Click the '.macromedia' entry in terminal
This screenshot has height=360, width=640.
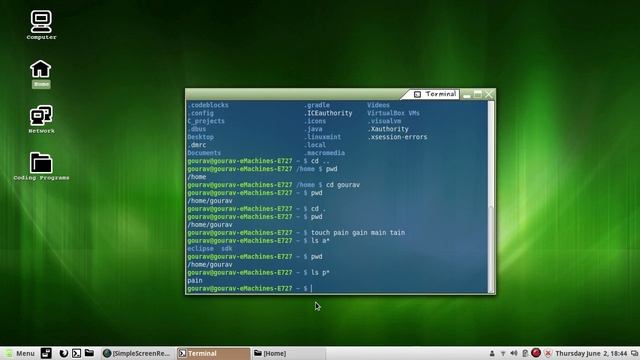click(x=324, y=153)
